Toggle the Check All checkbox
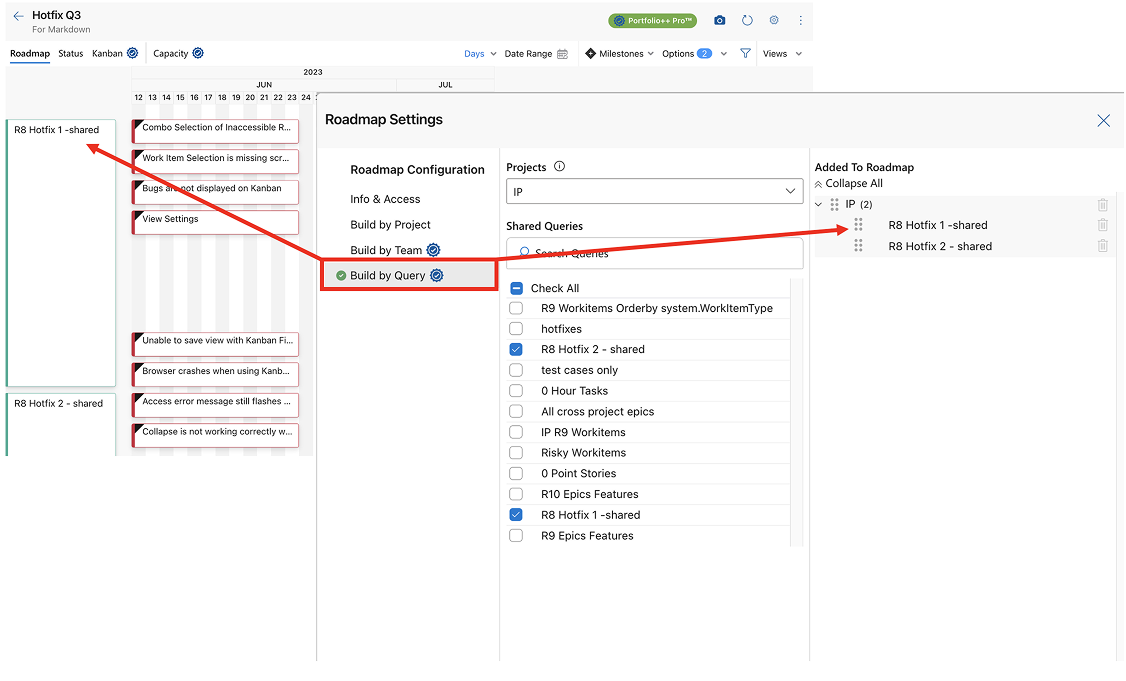1126x681 pixels. click(516, 288)
